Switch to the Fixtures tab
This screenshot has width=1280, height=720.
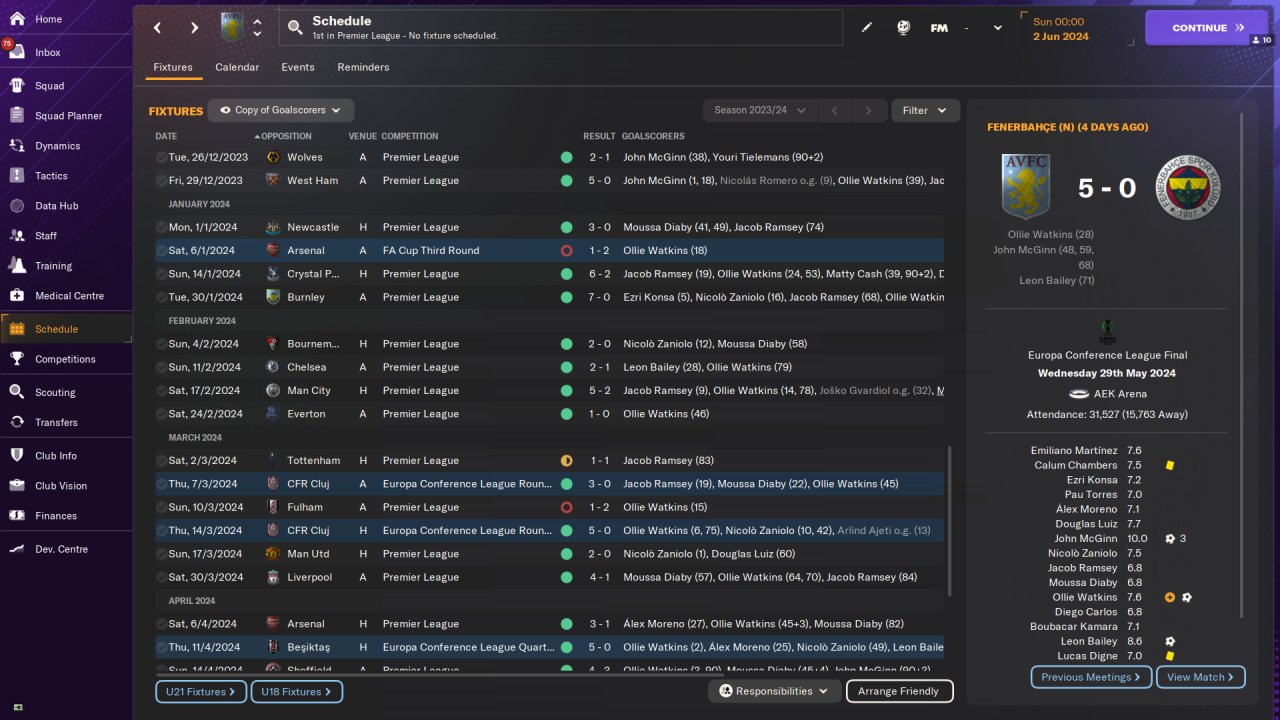173,67
